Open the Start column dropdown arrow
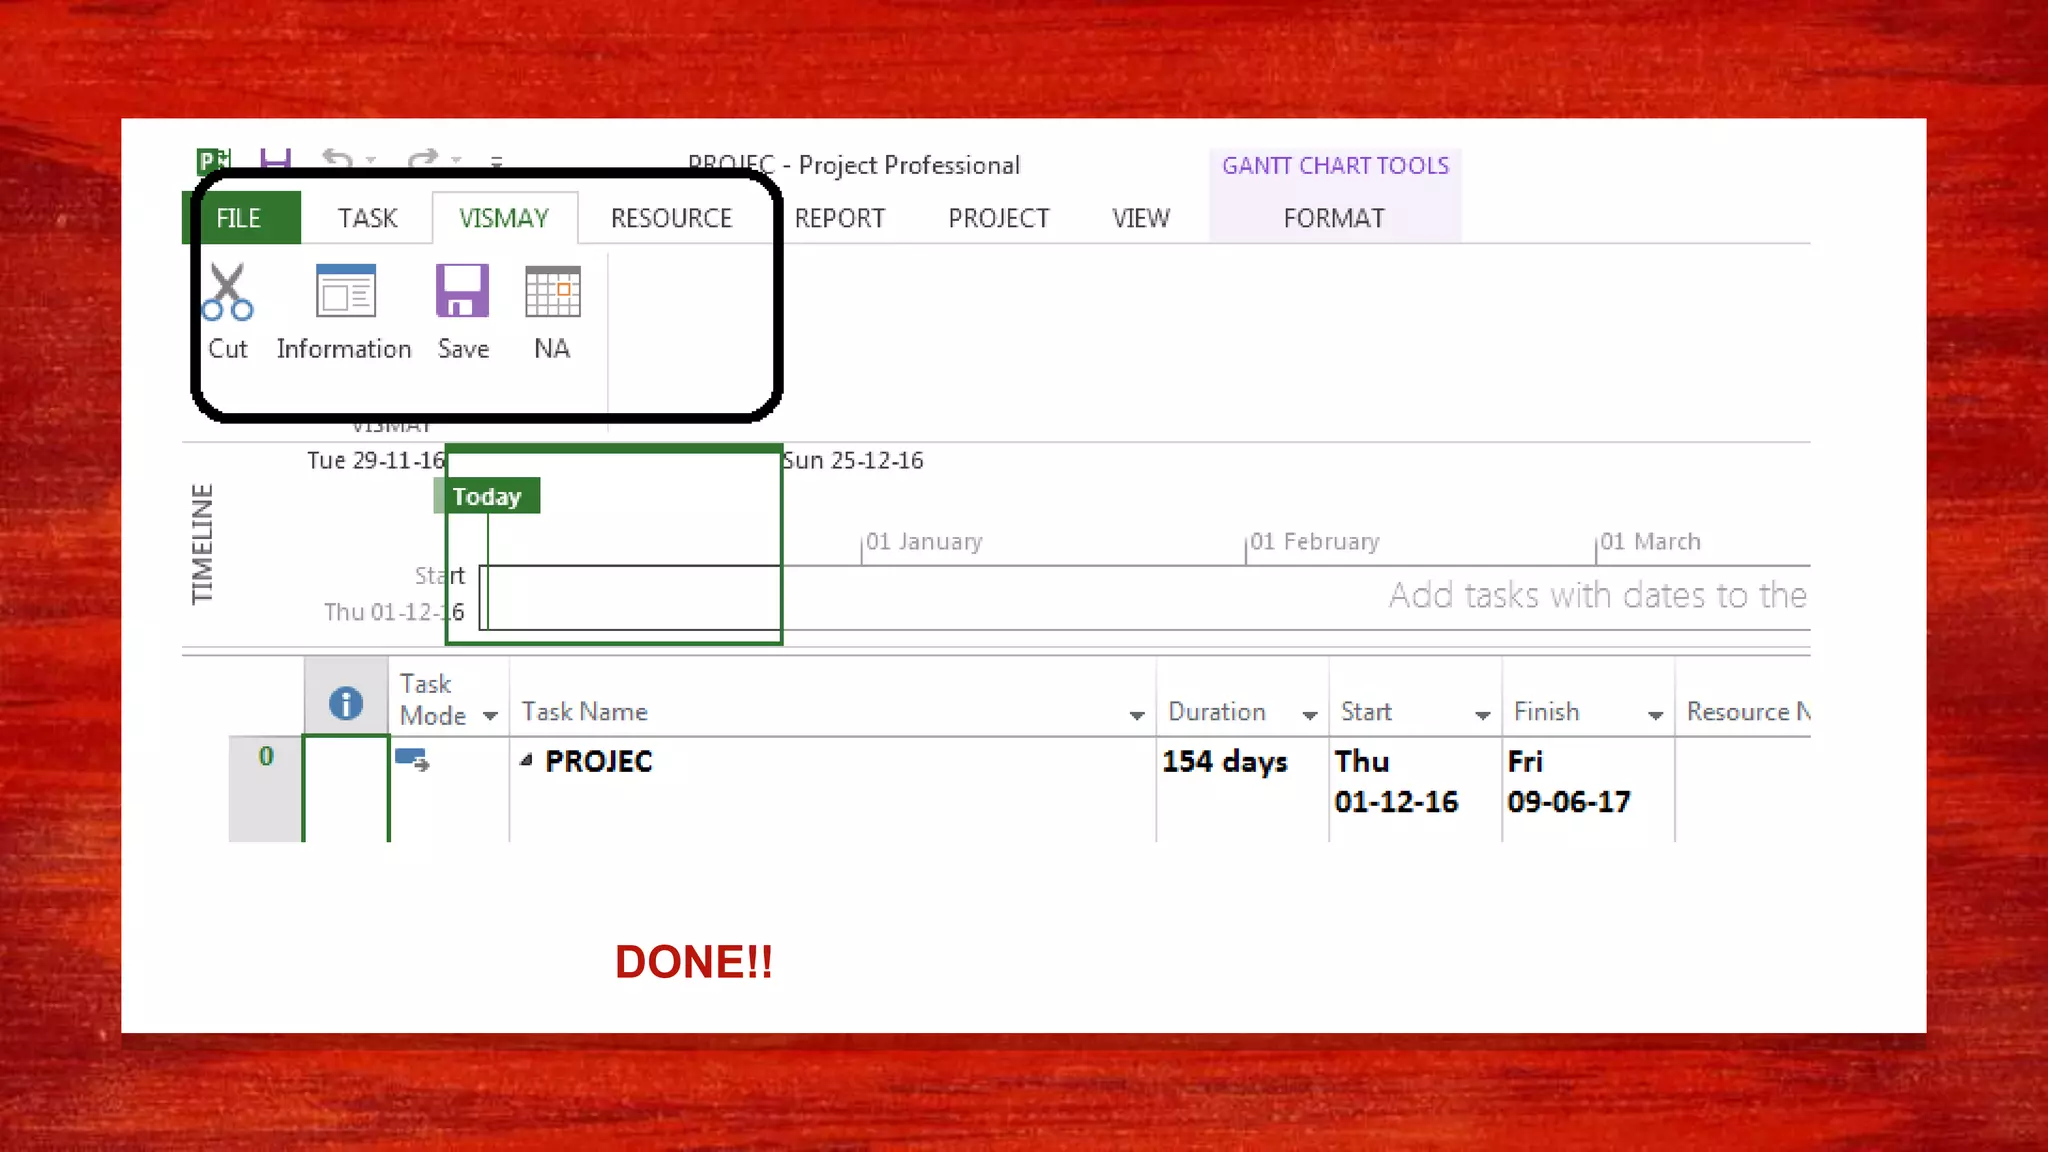 1482,715
